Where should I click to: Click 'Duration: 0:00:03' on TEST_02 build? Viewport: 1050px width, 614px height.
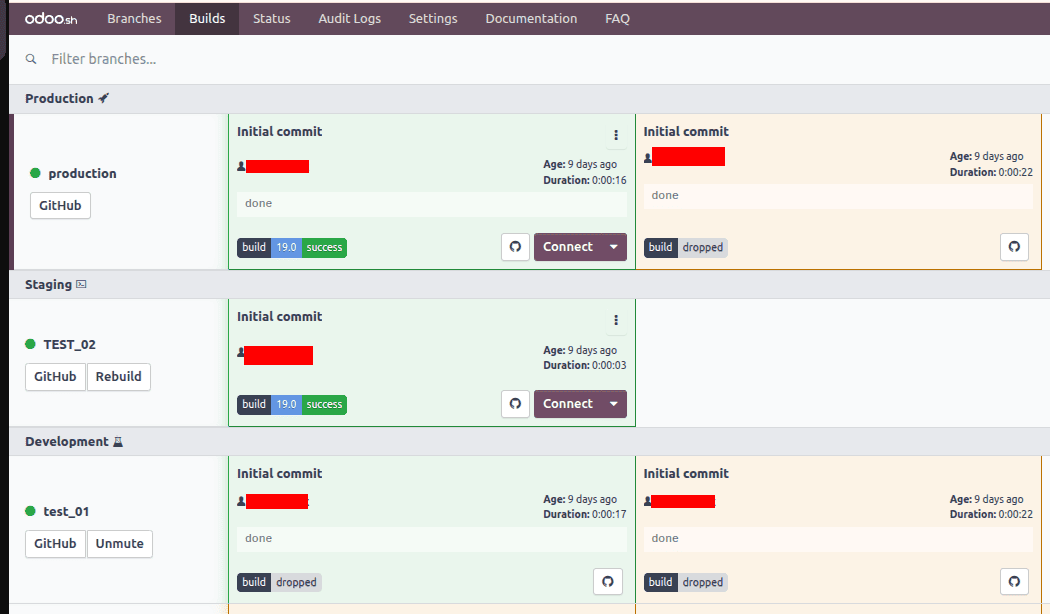(585, 366)
